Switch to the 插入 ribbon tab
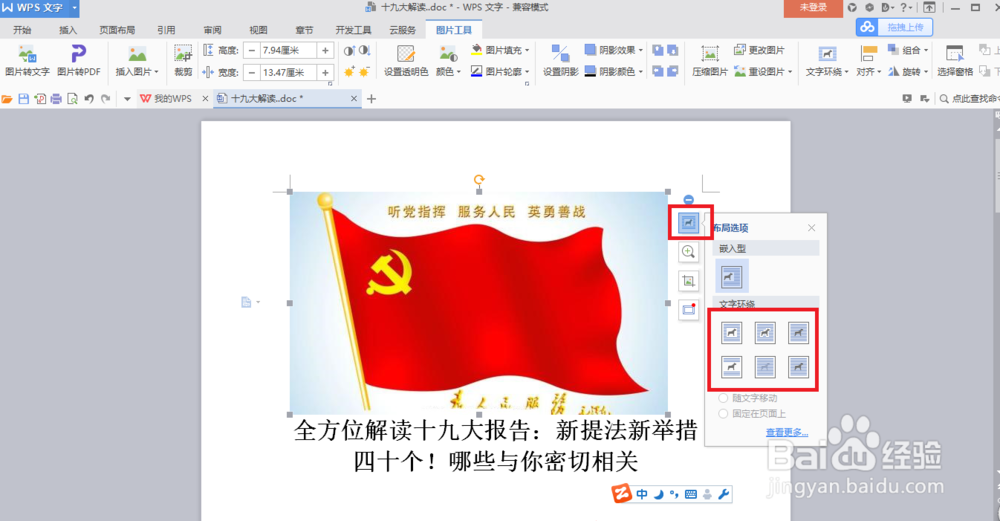Viewport: 1000px width, 521px height. click(68, 30)
